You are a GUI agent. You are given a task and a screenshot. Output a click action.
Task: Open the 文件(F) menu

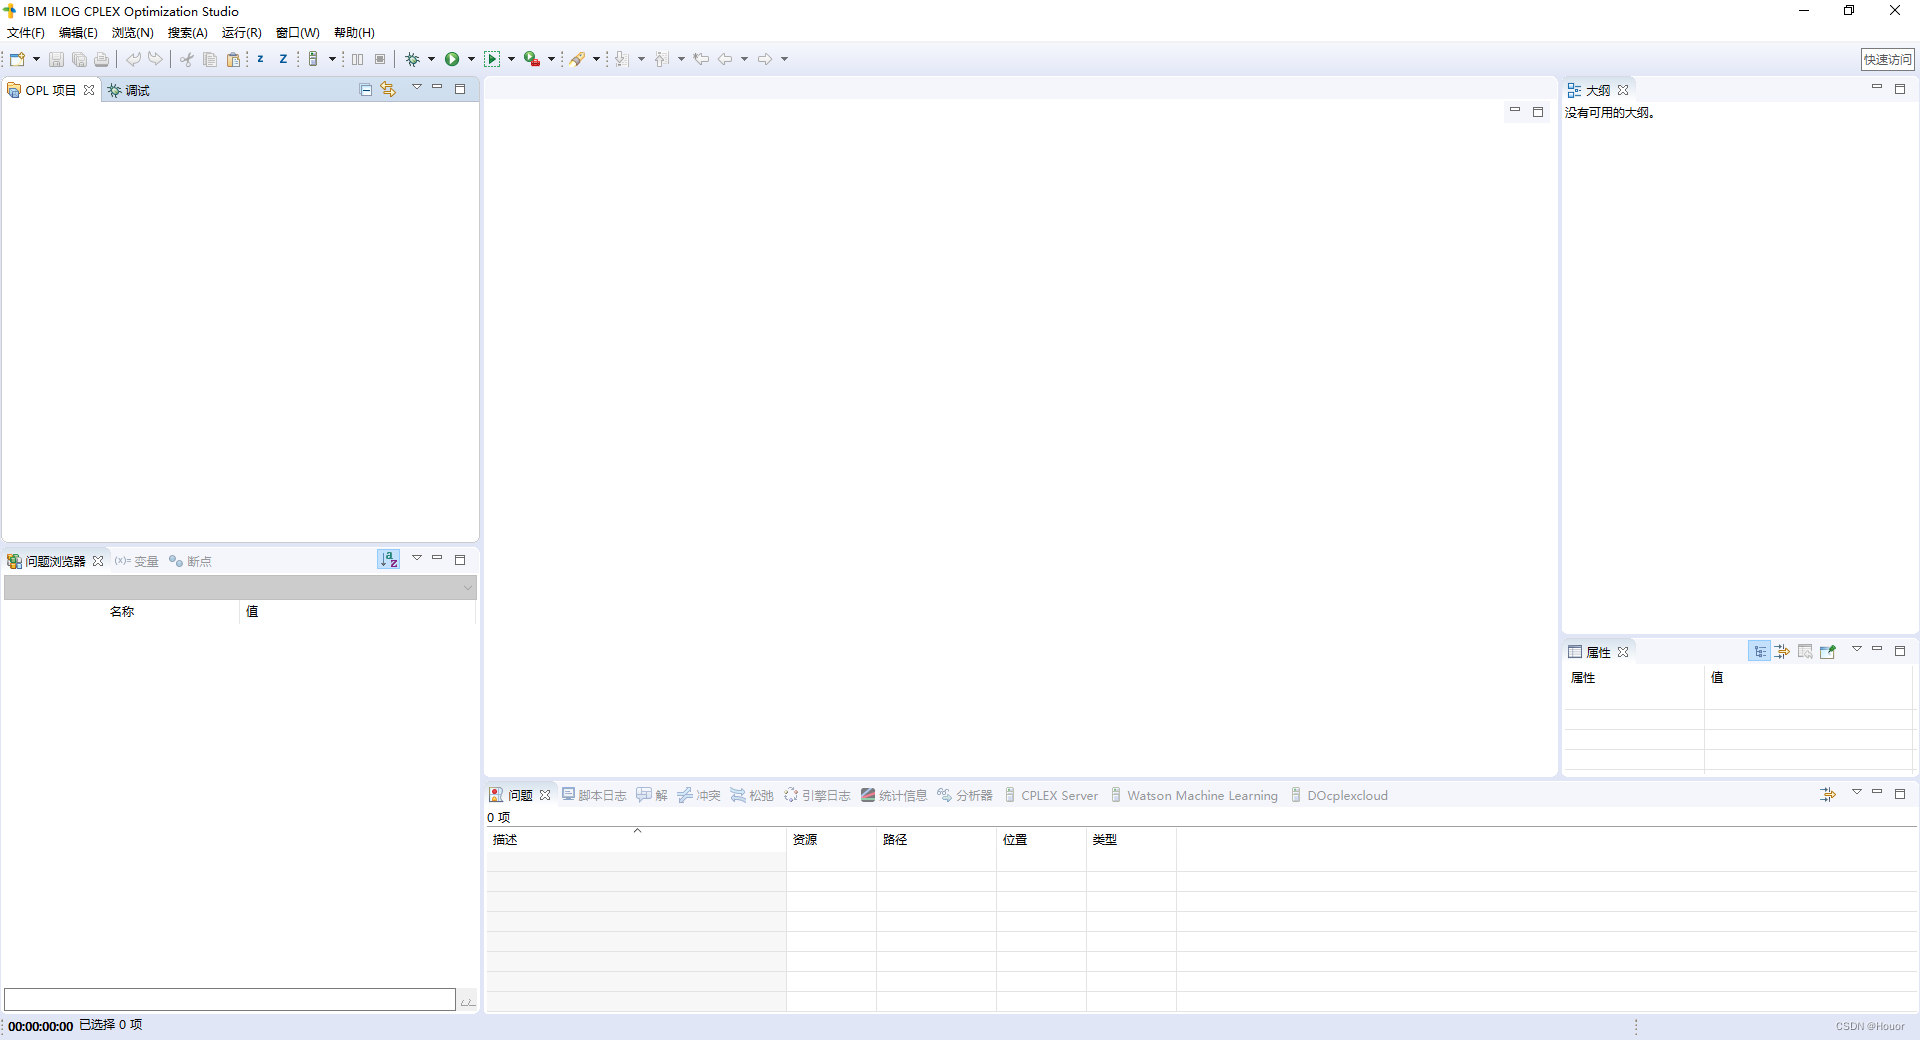tap(26, 33)
